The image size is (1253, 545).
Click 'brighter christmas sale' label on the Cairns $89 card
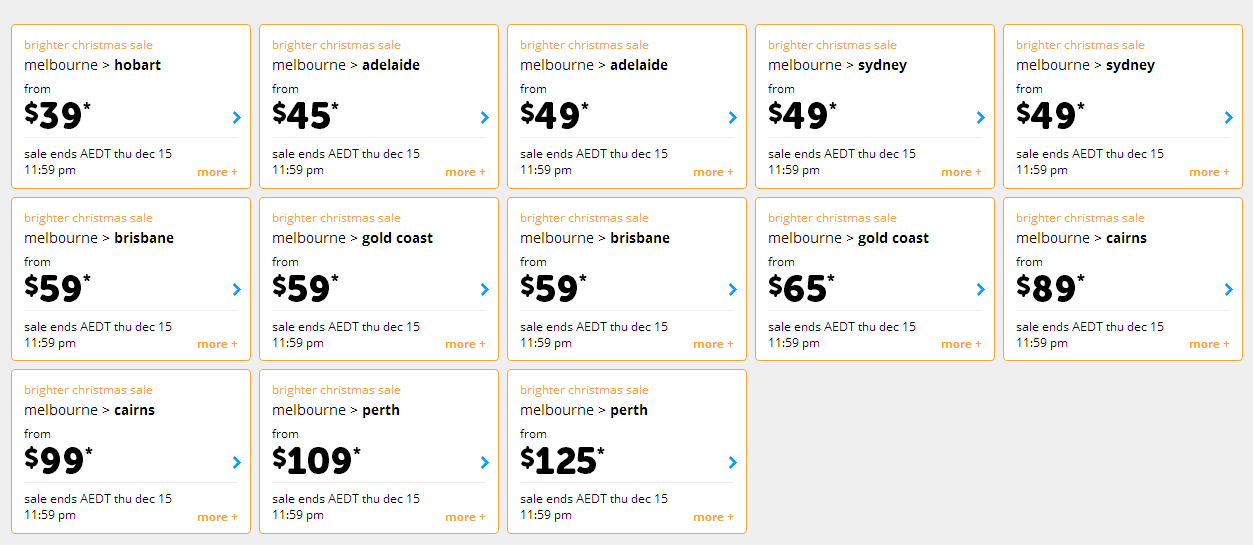click(x=1080, y=218)
